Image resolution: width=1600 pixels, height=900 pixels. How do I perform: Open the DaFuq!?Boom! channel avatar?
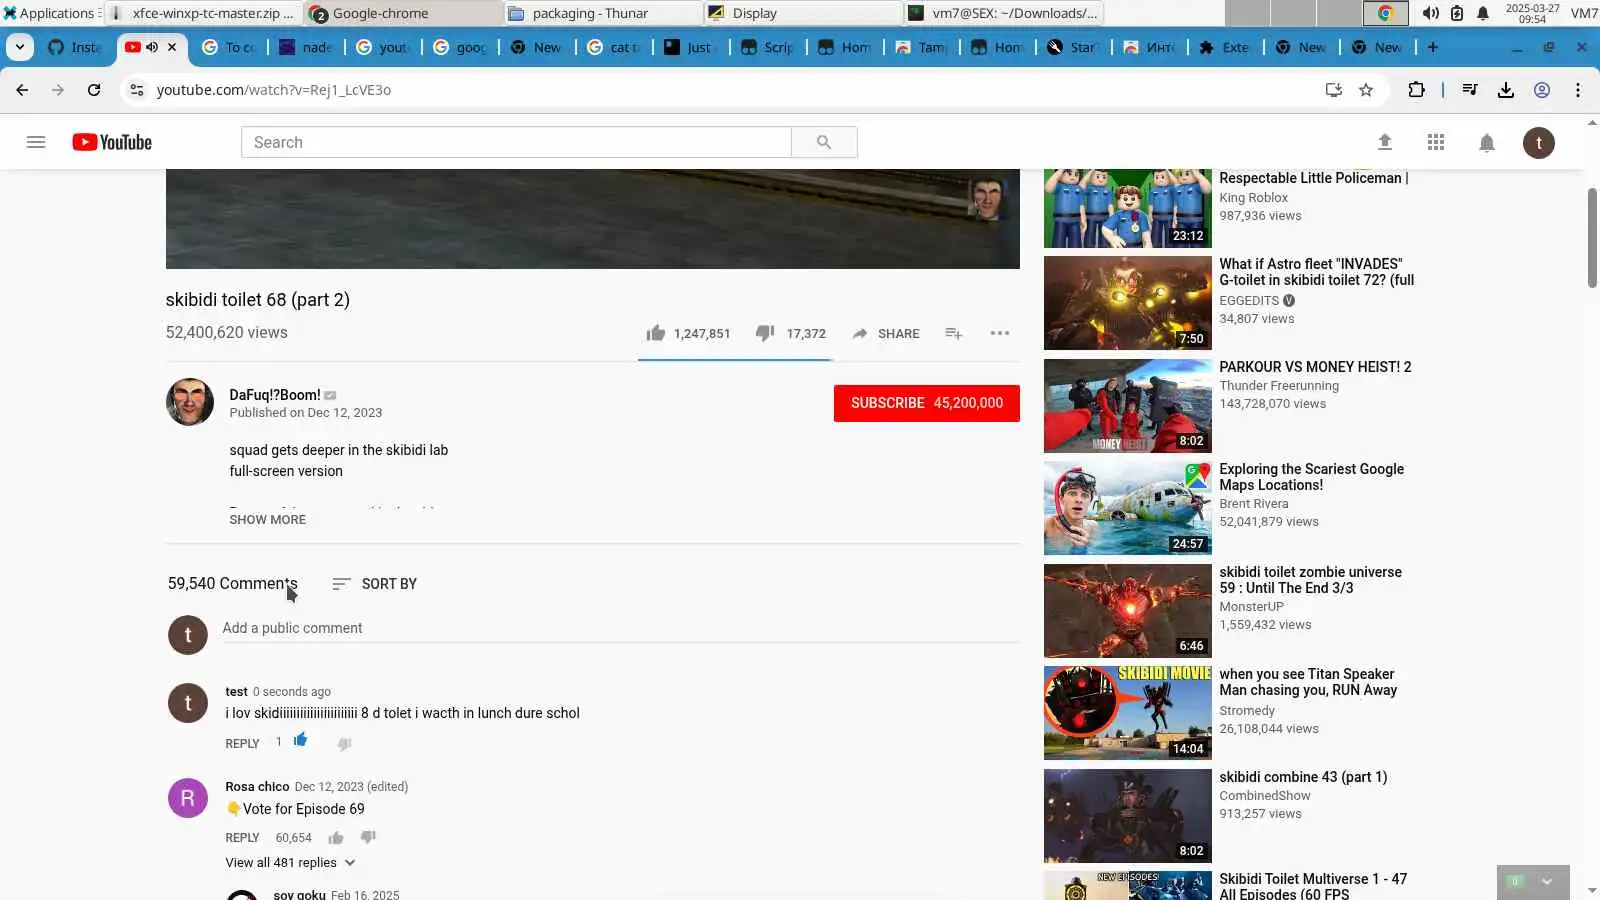pos(190,402)
